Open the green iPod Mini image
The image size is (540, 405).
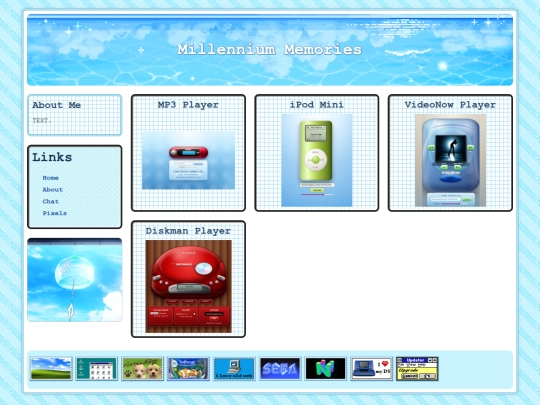(317, 160)
